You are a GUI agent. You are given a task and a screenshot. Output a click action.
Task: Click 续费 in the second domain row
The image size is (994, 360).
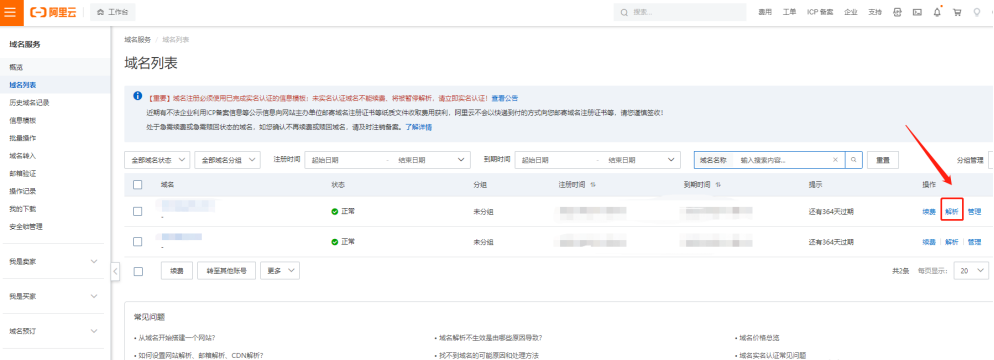pyautogui.click(x=929, y=242)
